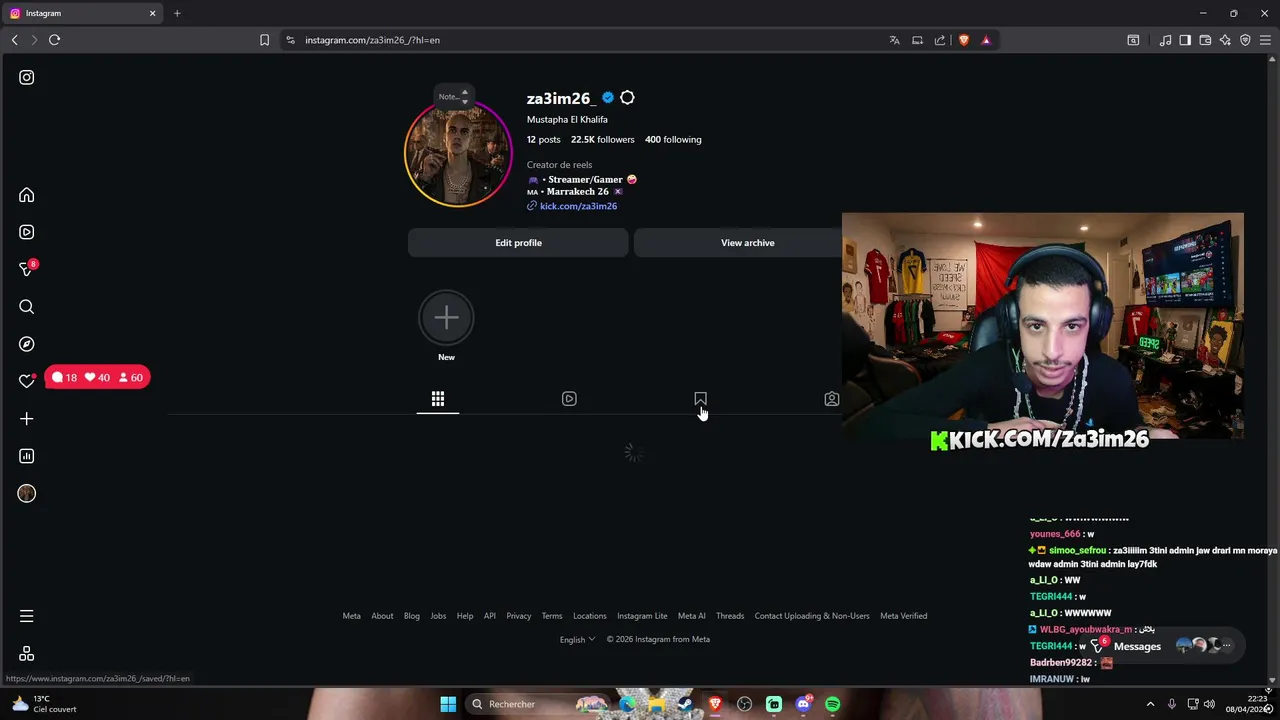Open the English language dropdown
This screenshot has height=720, width=1280.
click(x=577, y=639)
